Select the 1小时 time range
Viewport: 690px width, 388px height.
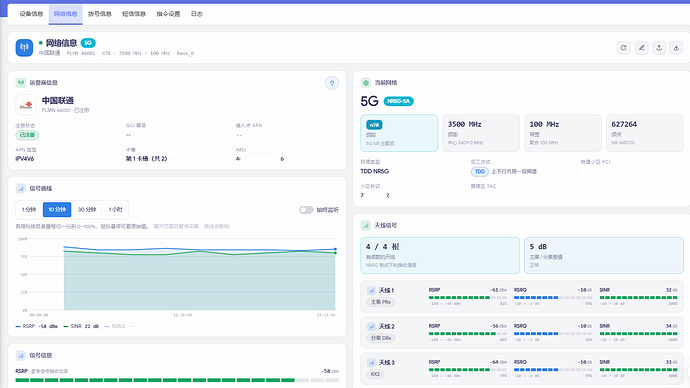(115, 209)
